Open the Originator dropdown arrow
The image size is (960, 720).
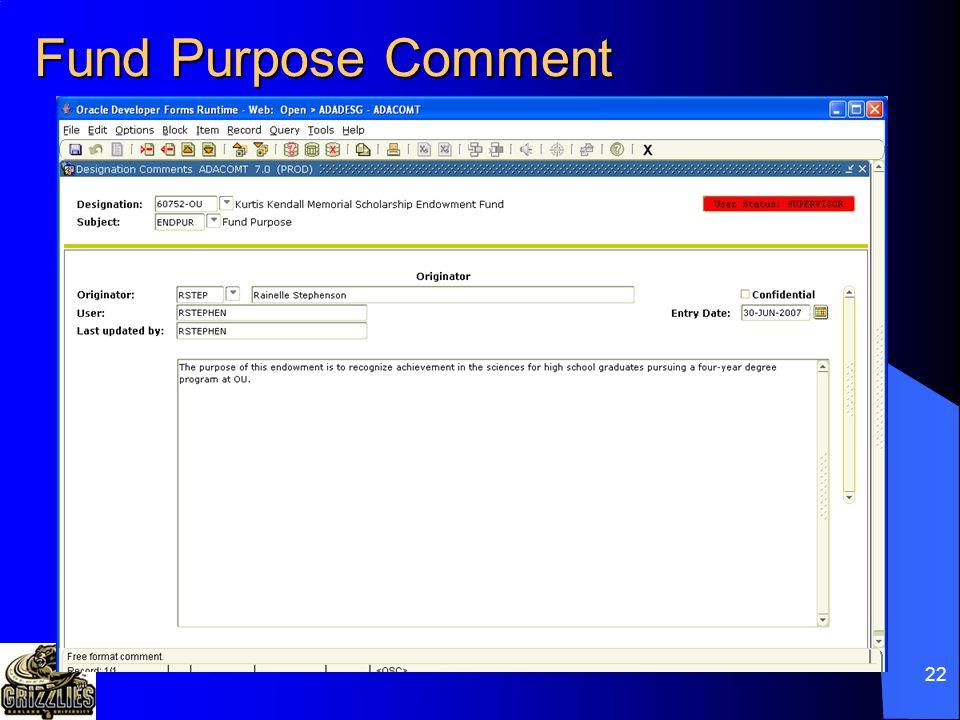(233, 293)
